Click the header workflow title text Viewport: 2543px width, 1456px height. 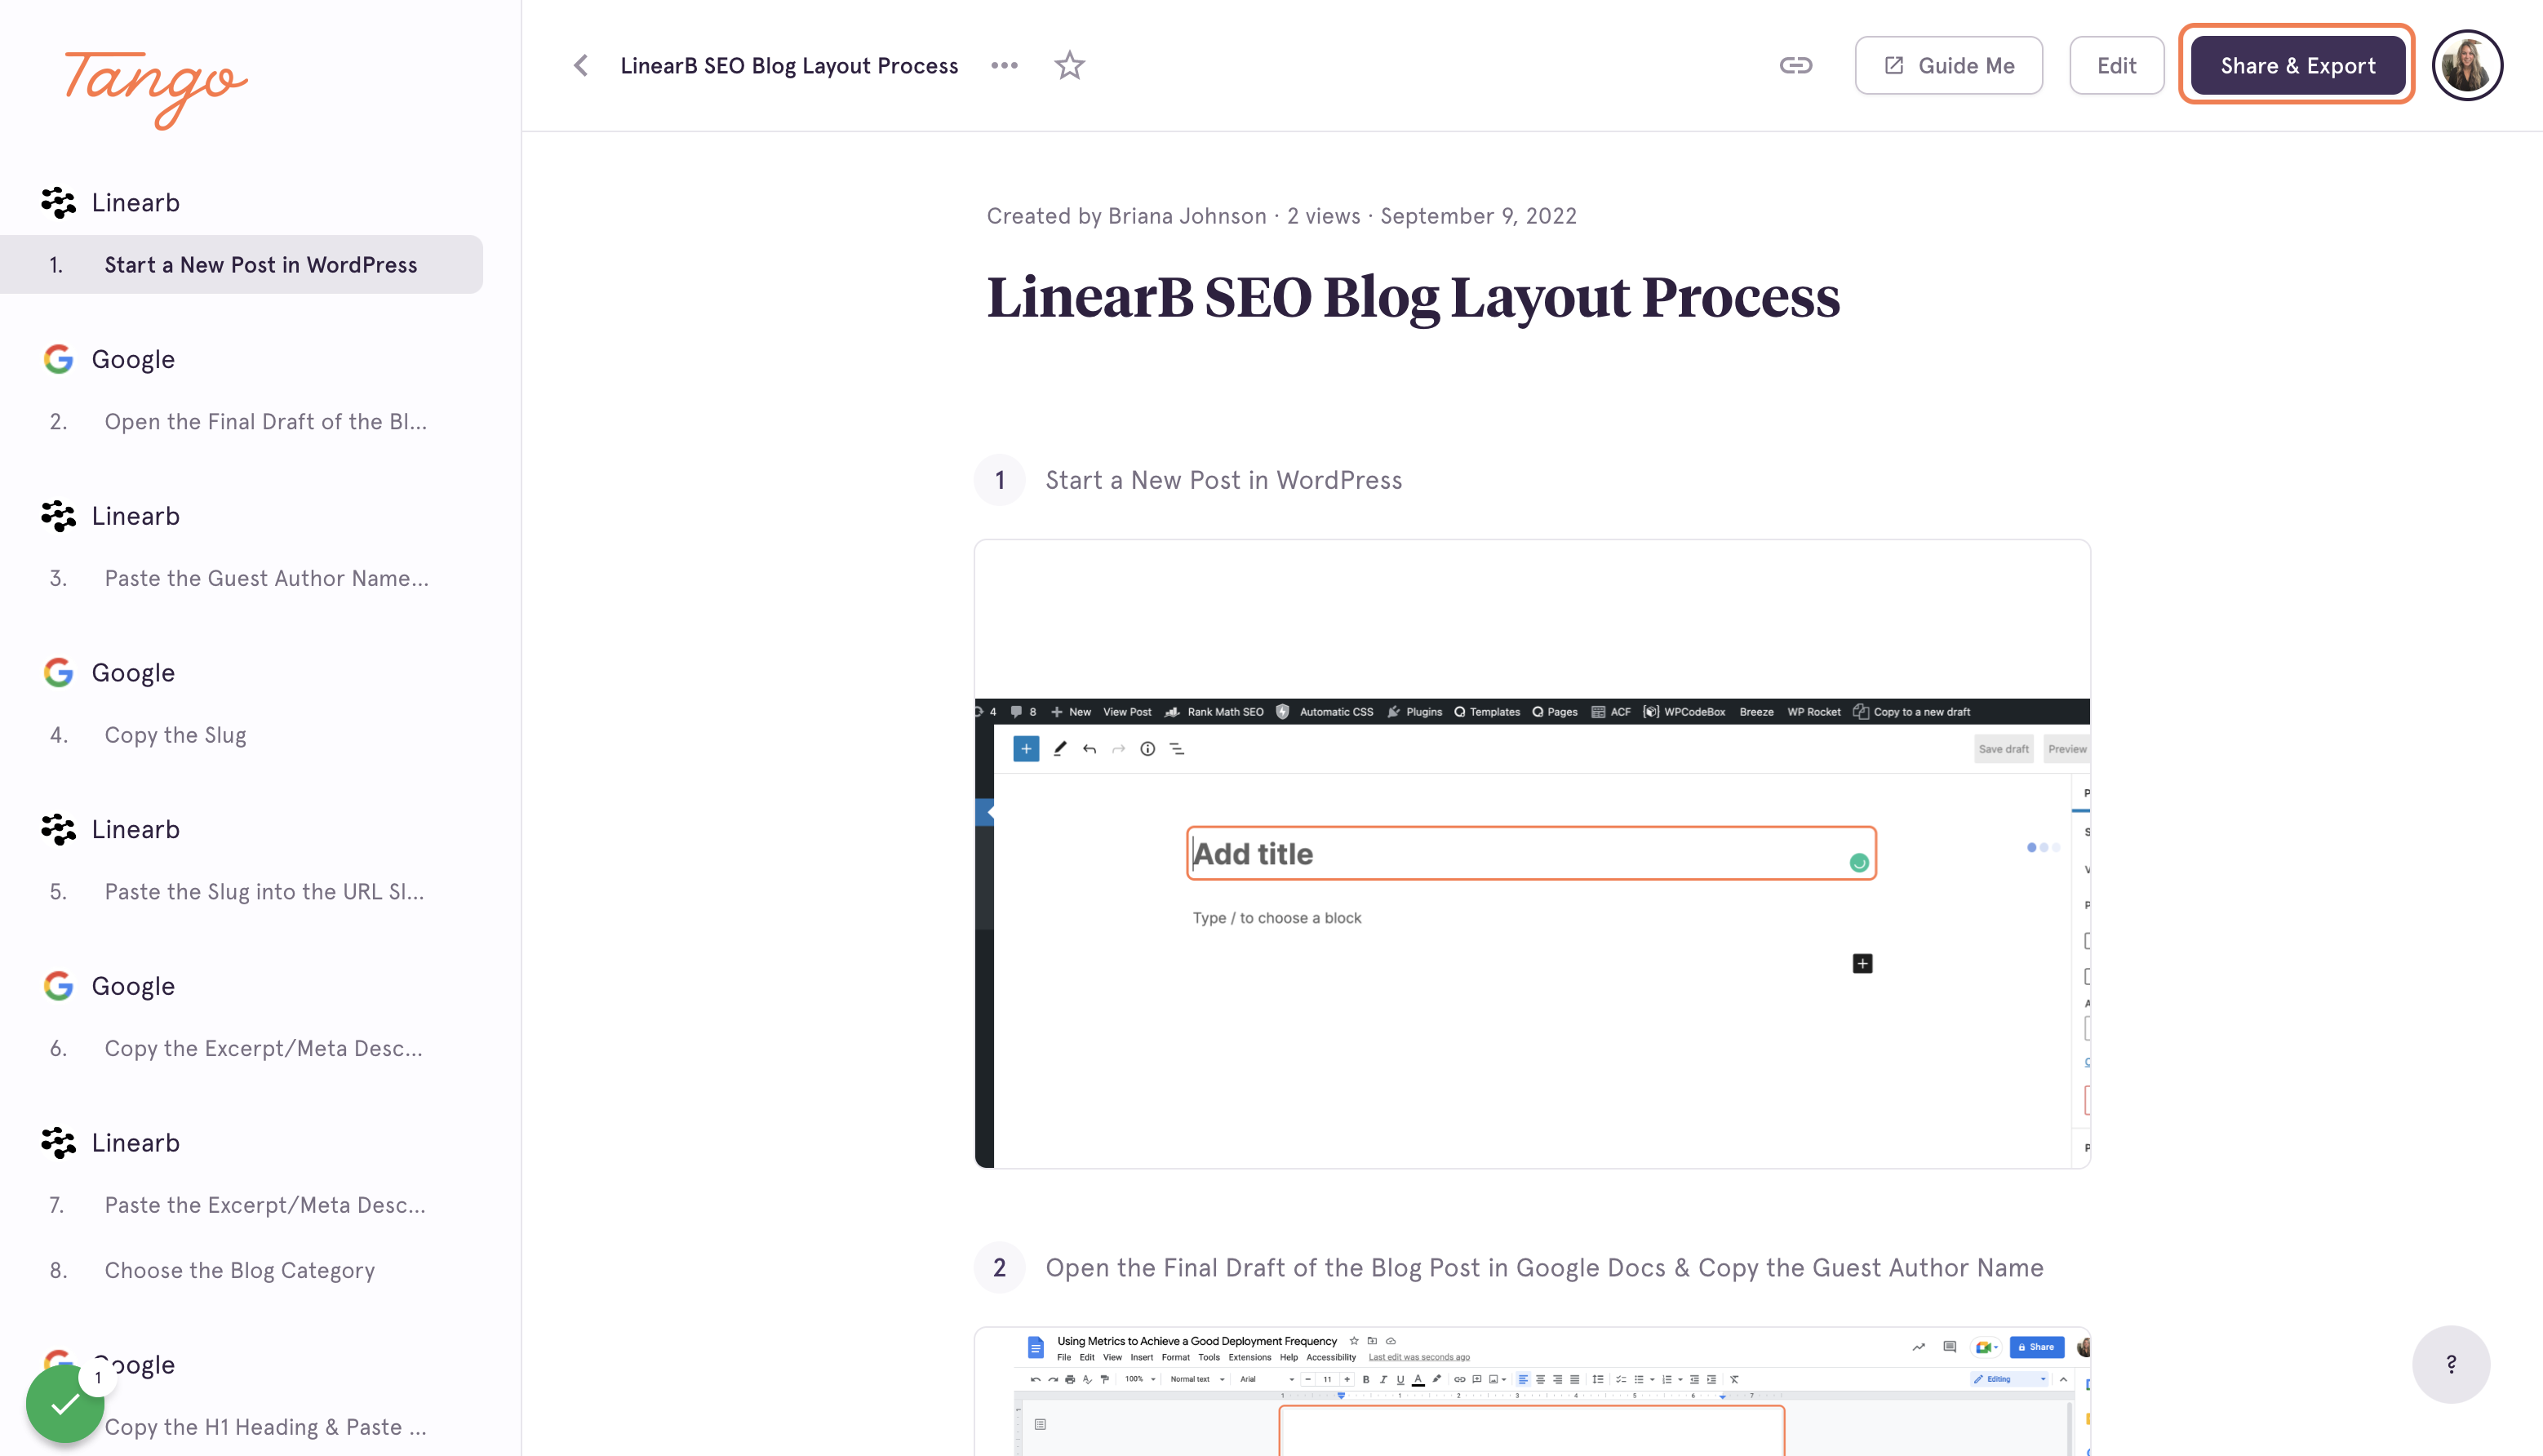[x=789, y=66]
